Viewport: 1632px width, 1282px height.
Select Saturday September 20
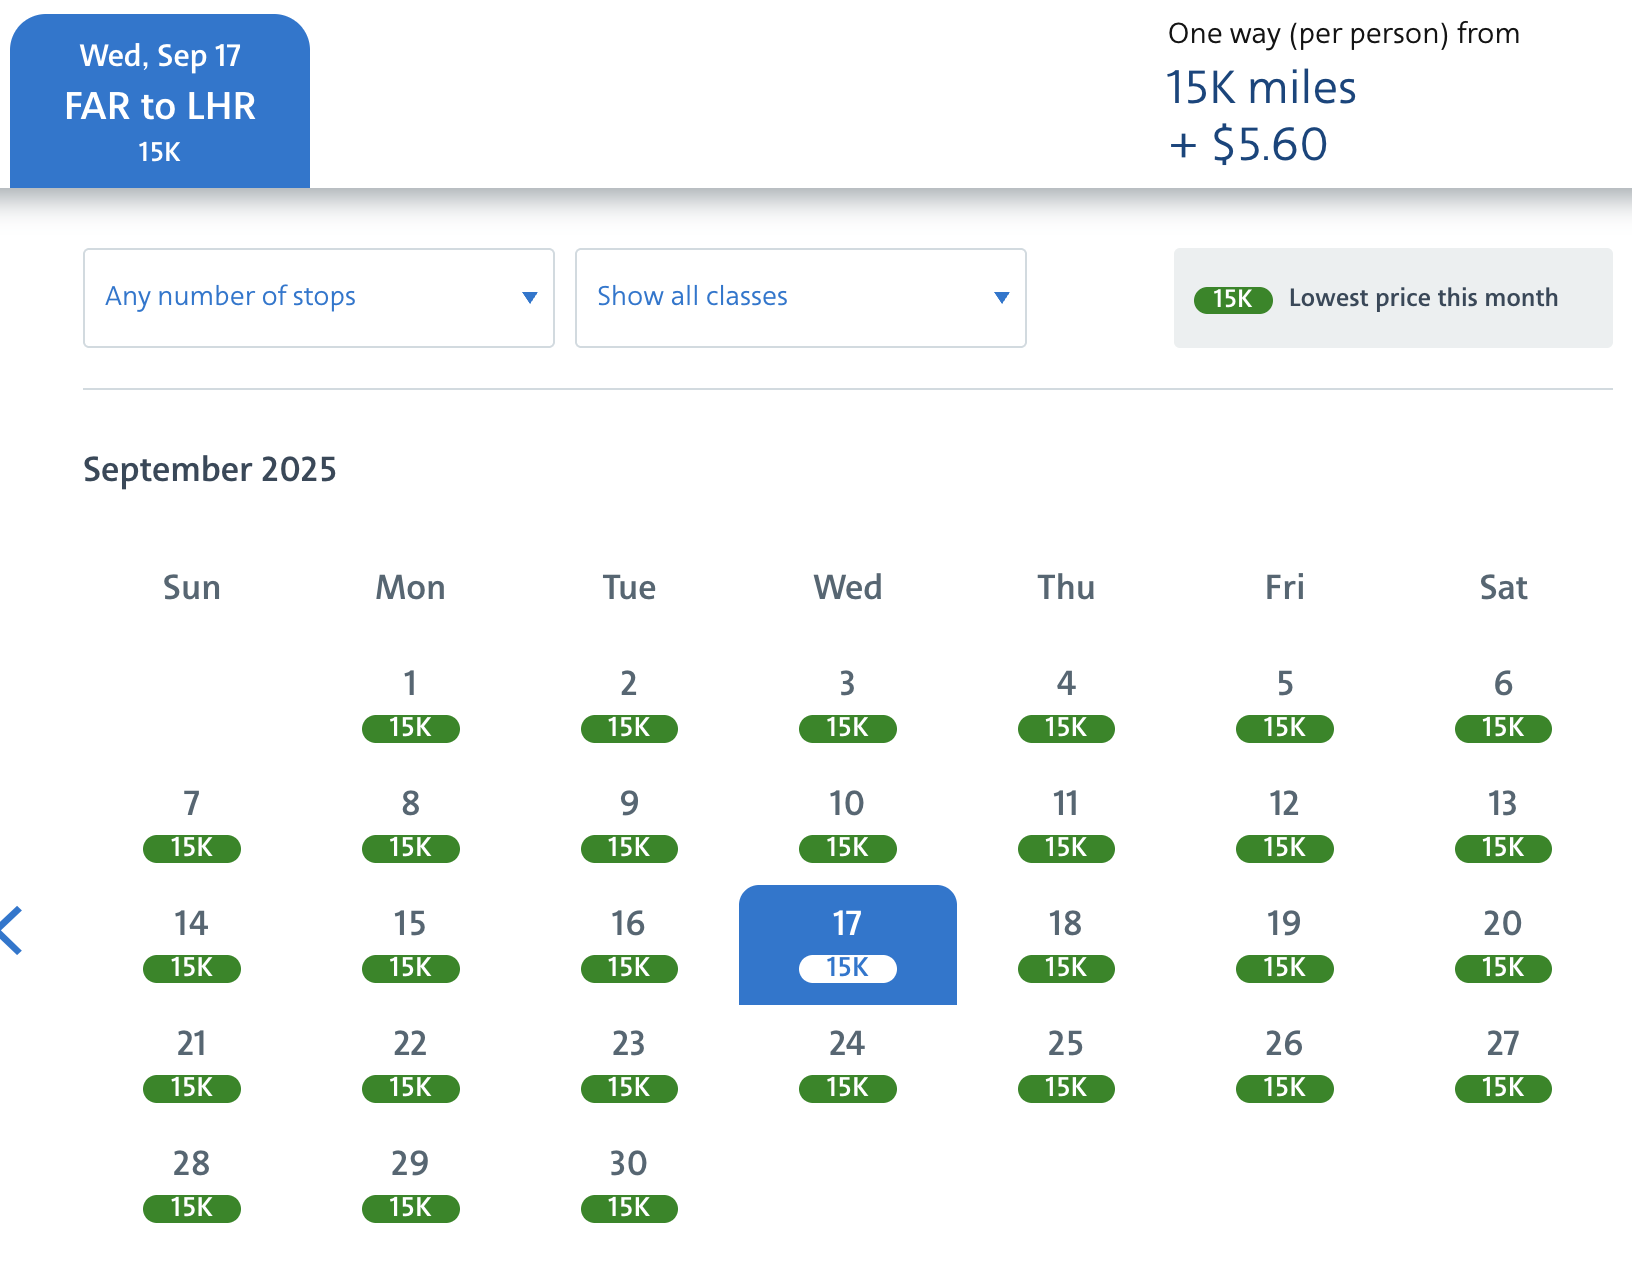[1503, 945]
